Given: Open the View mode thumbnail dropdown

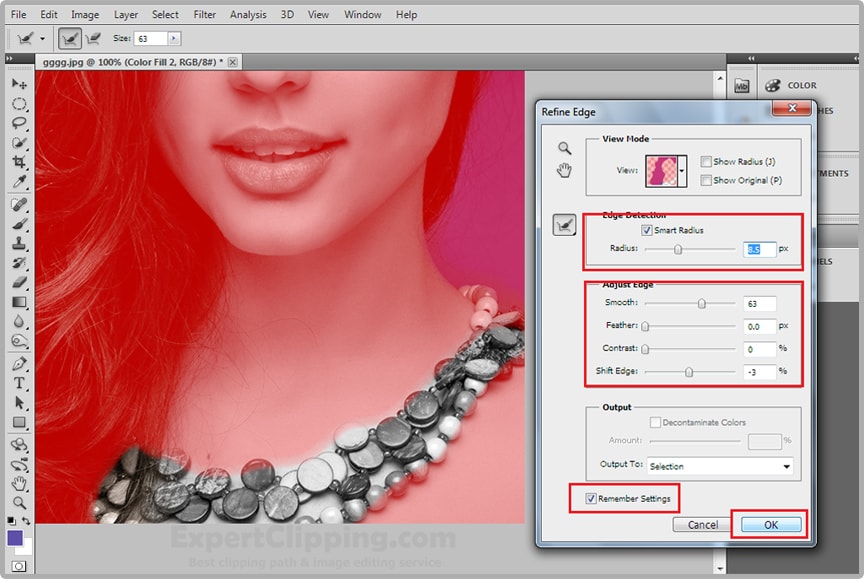Looking at the screenshot, I should 682,171.
